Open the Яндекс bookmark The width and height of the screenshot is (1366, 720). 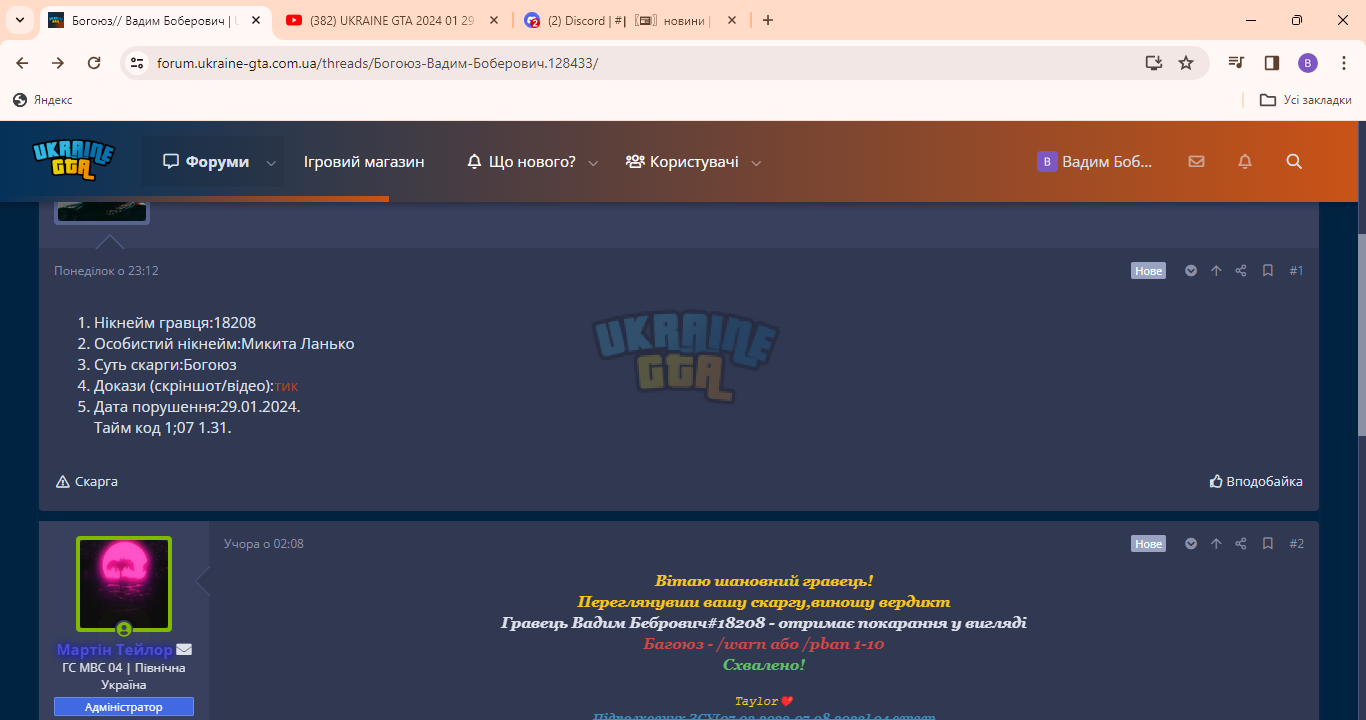click(43, 100)
